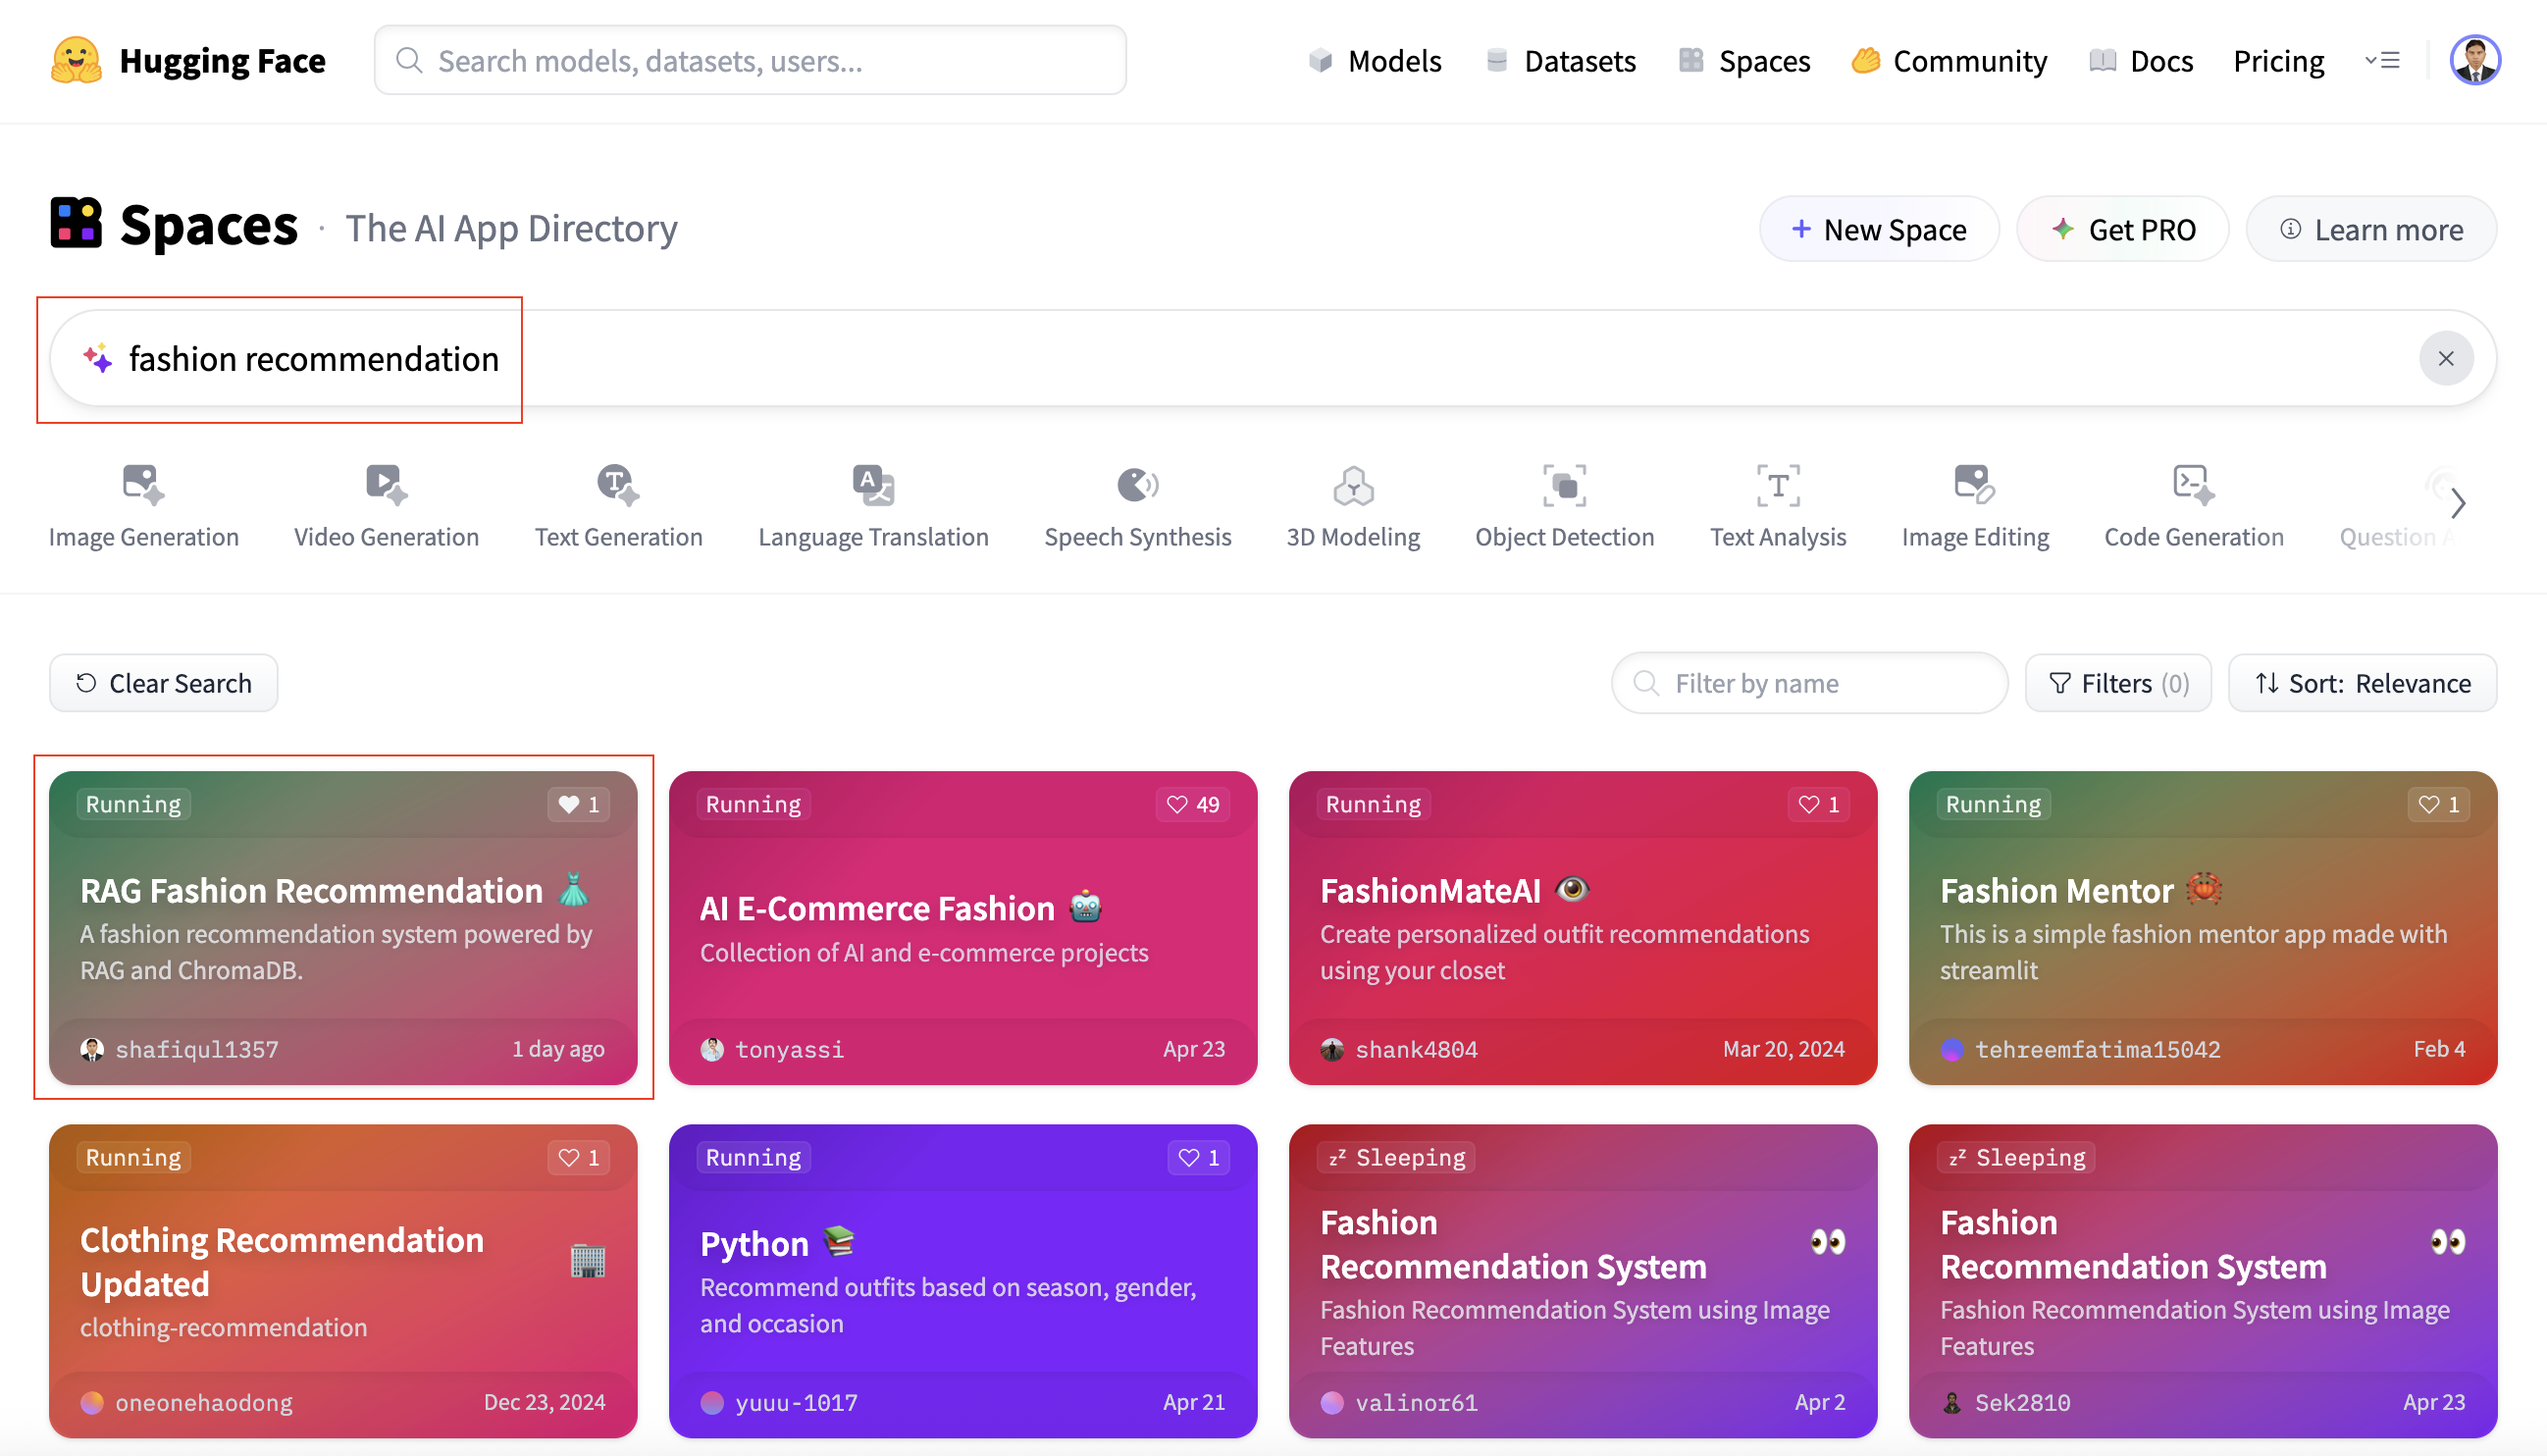Go to Models in the navigation
This screenshot has height=1456, width=2547.
pyautogui.click(x=1375, y=61)
